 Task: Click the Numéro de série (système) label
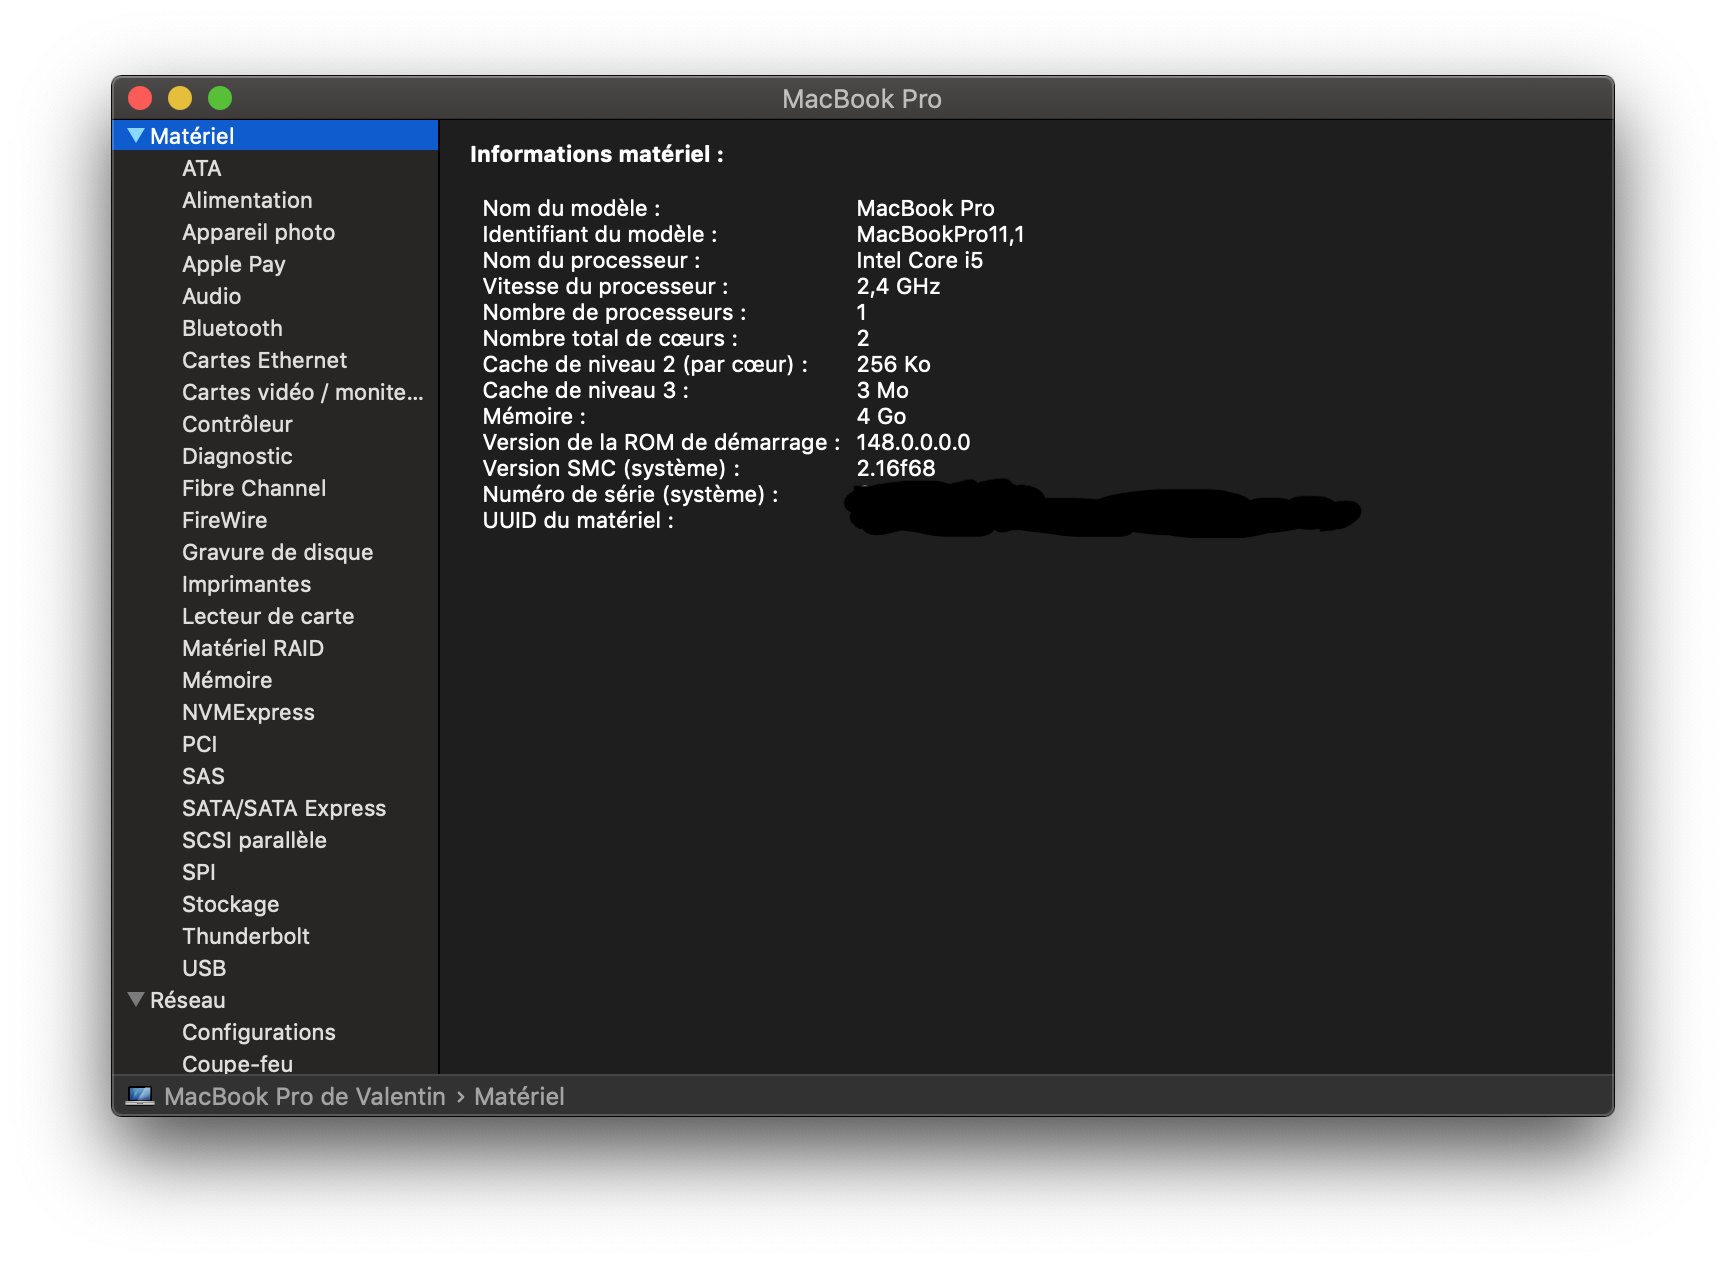tap(631, 494)
